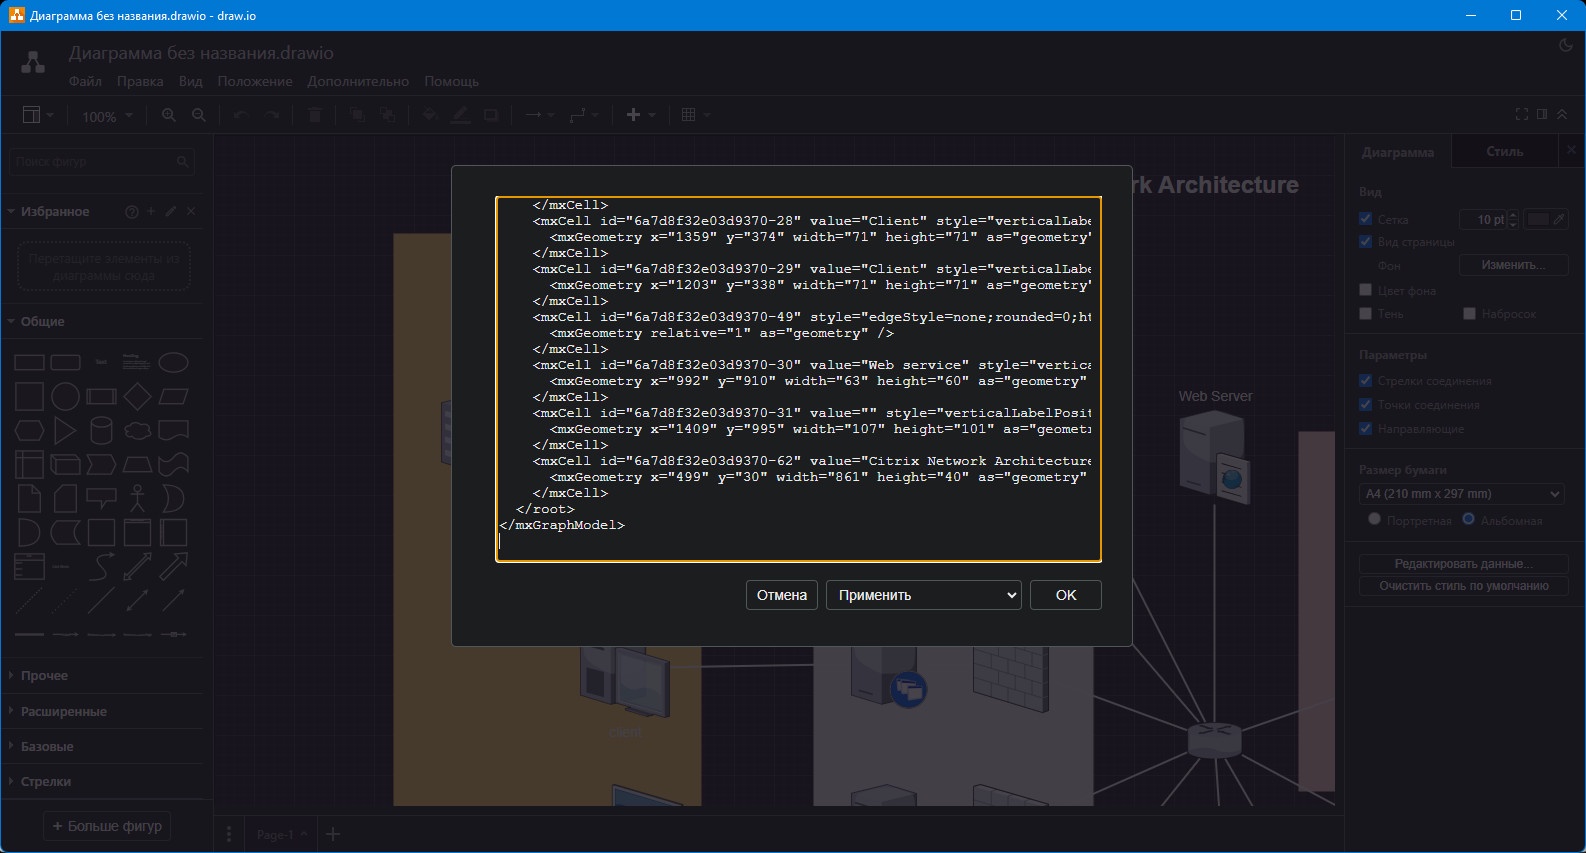
Task: Click the fill color bucket icon
Action: pos(430,115)
